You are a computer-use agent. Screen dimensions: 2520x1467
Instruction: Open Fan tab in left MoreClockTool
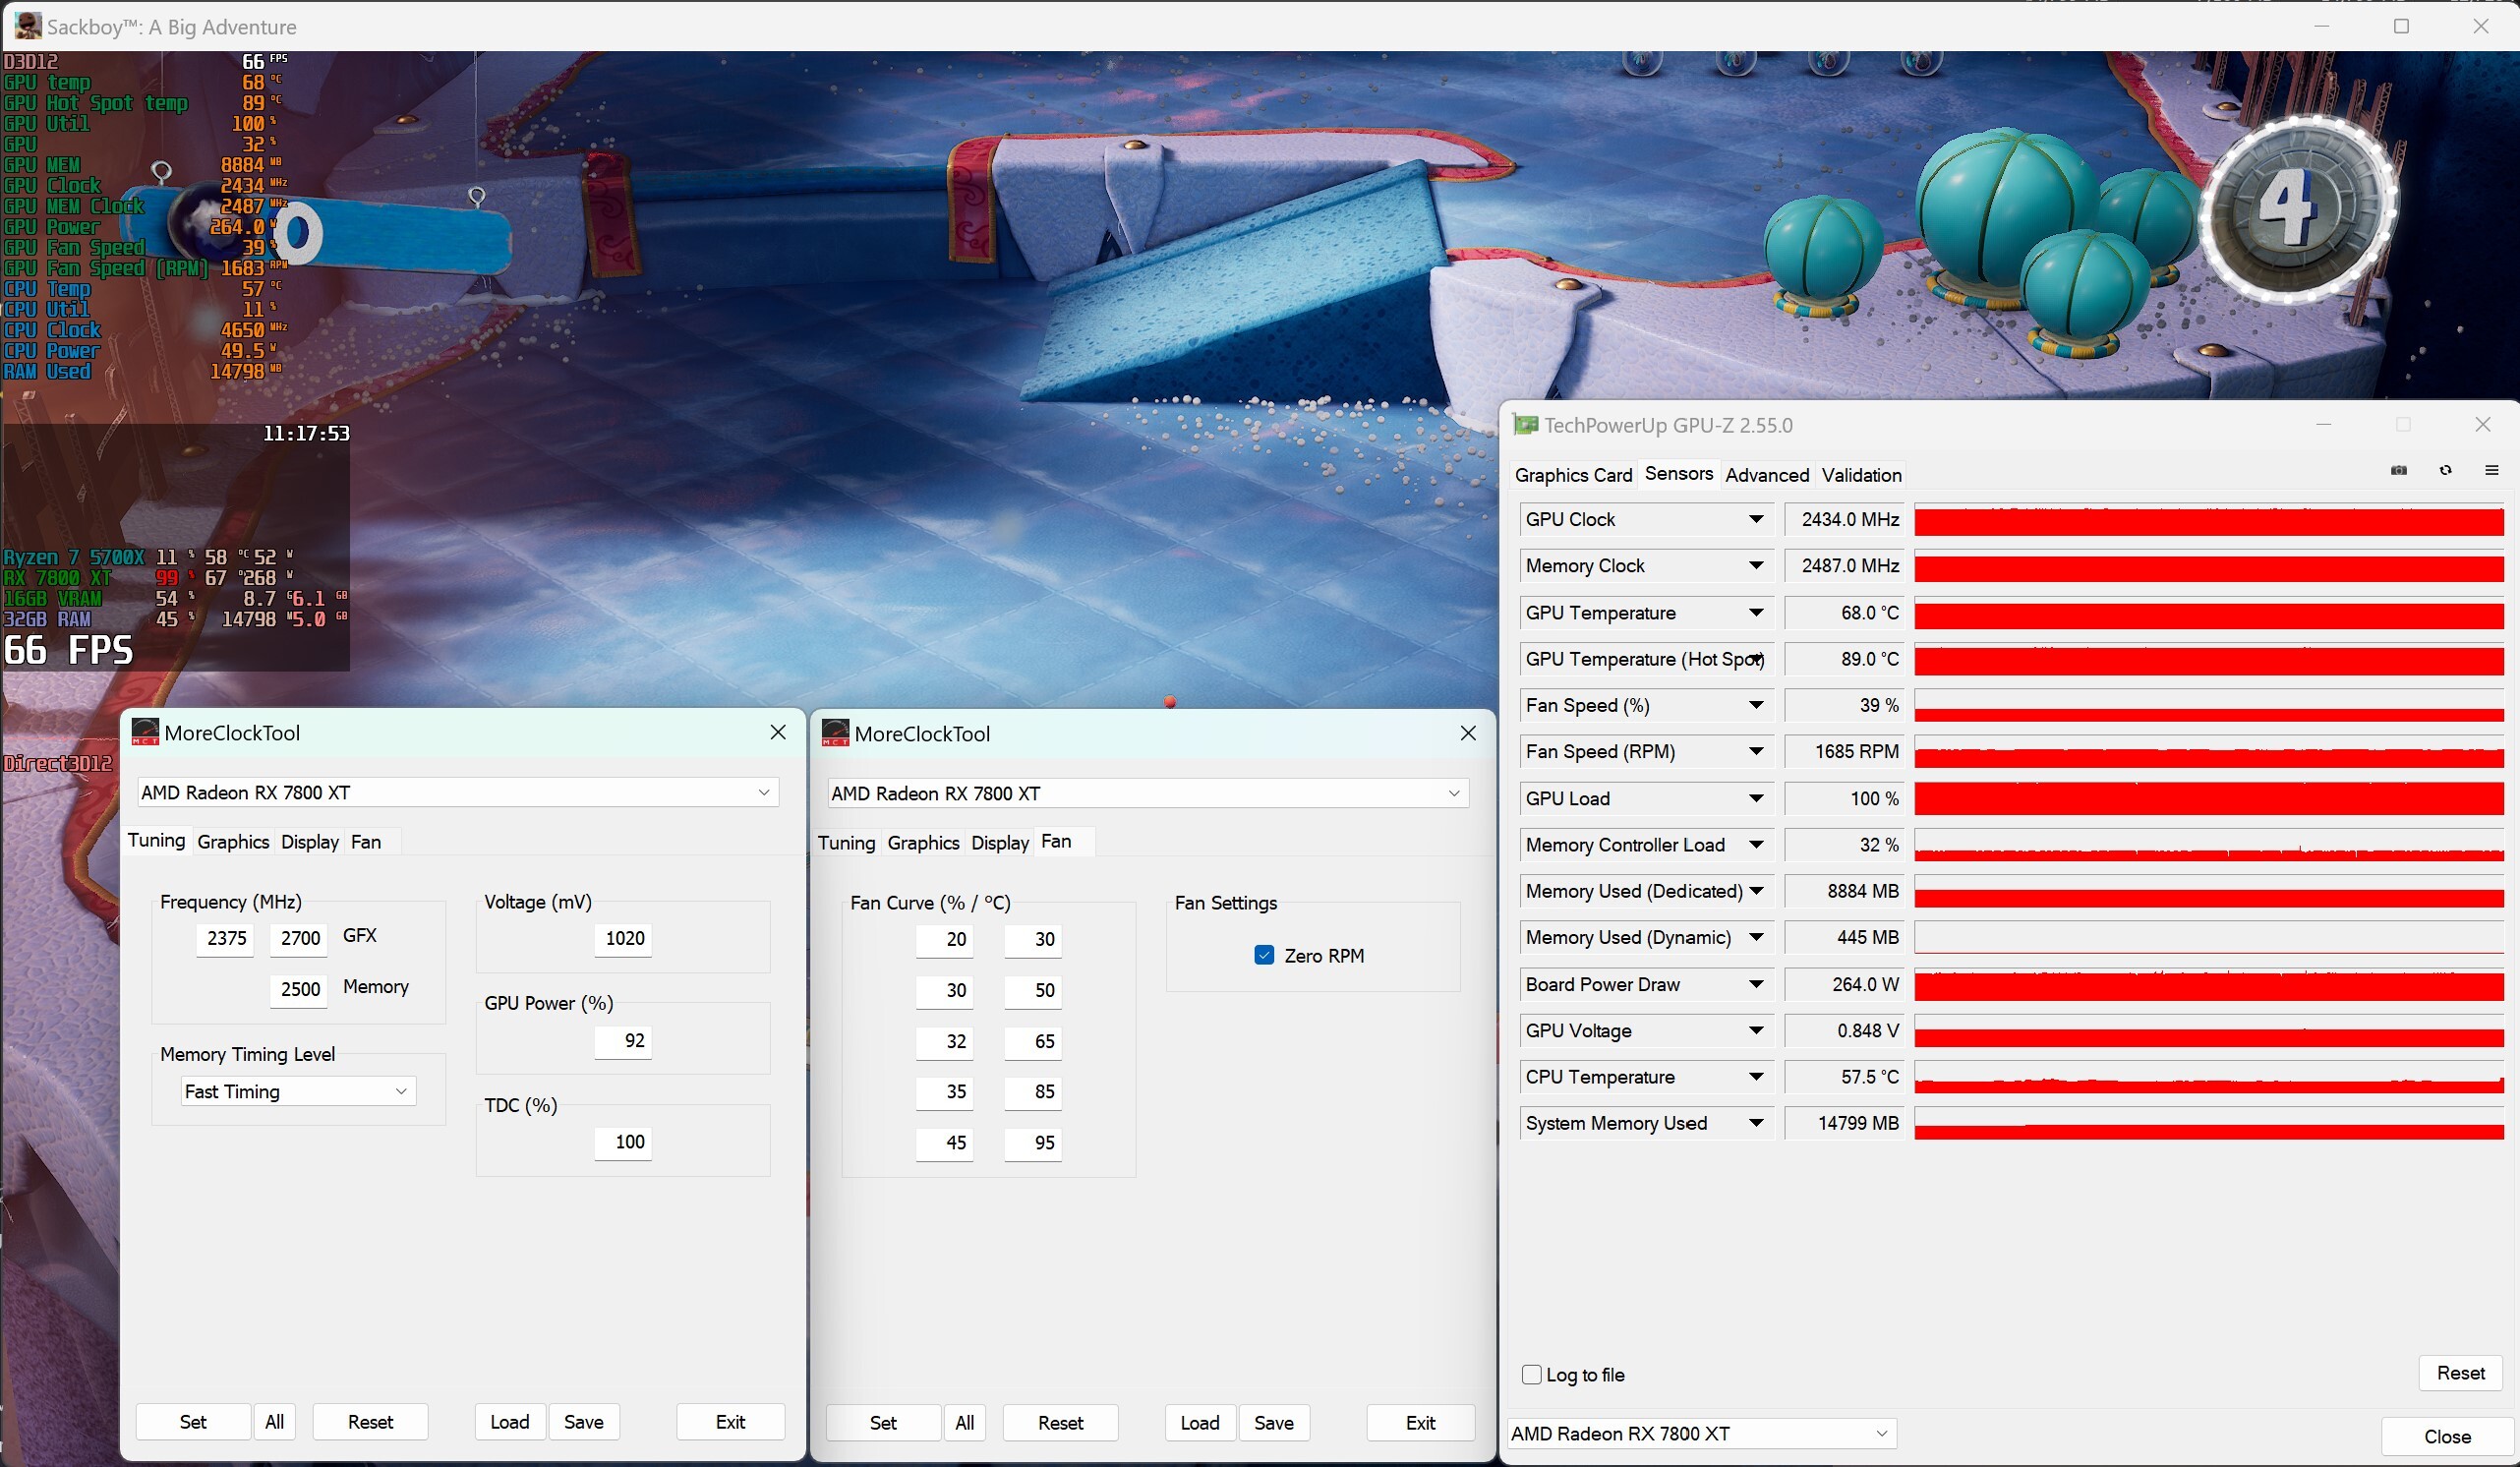pyautogui.click(x=366, y=842)
